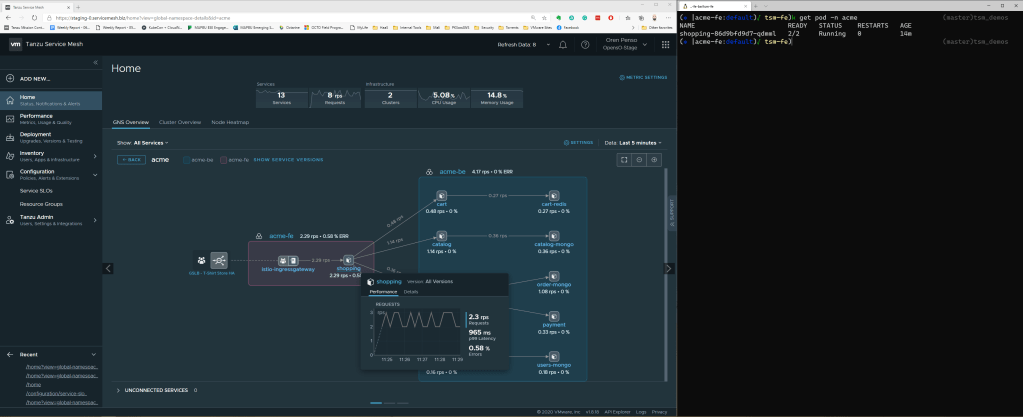Open the VMware apps grid icon
Screen dimensions: 1023x417
[661, 45]
